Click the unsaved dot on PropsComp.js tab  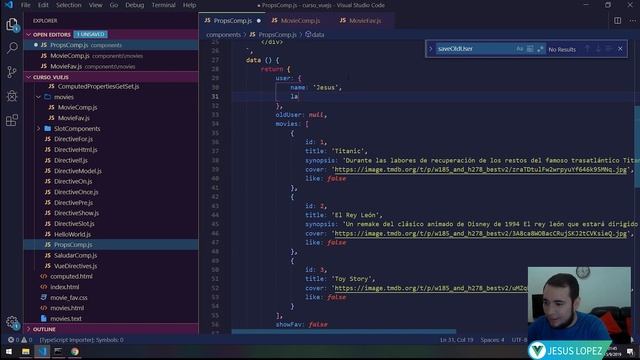point(259,21)
